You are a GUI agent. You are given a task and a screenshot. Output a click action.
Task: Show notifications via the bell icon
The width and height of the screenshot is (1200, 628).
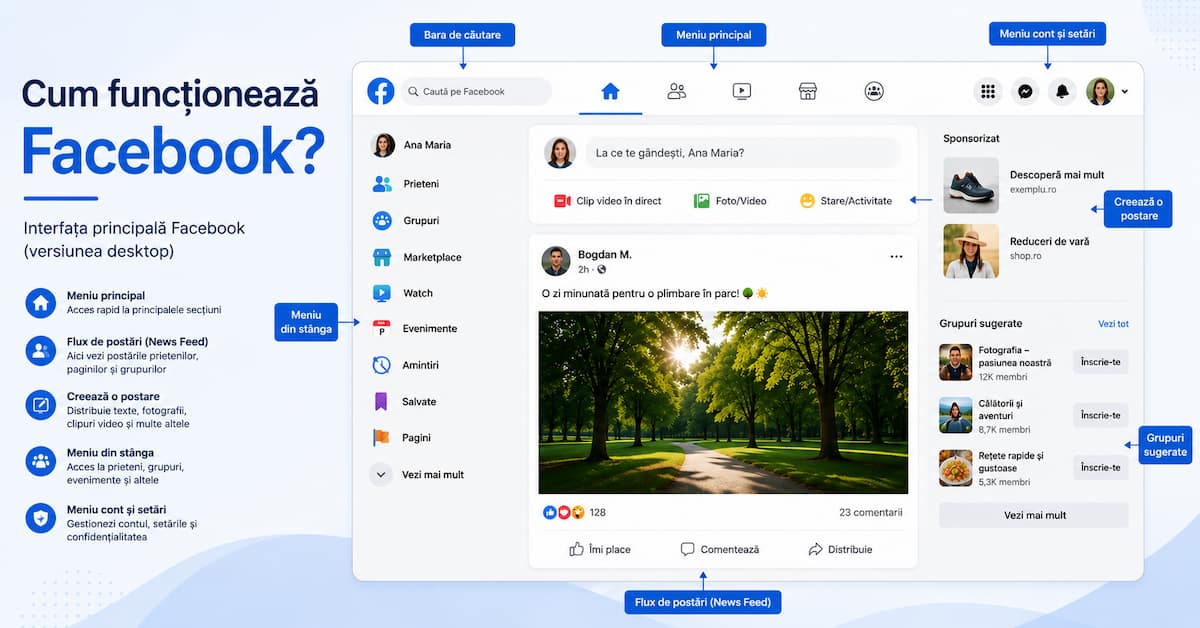pos(1062,91)
